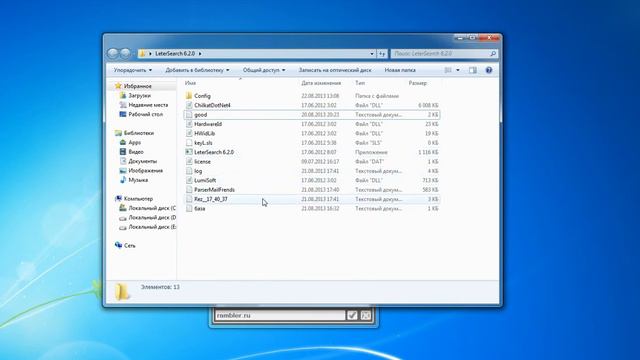Open Загрузки in the sidebar

click(140, 96)
